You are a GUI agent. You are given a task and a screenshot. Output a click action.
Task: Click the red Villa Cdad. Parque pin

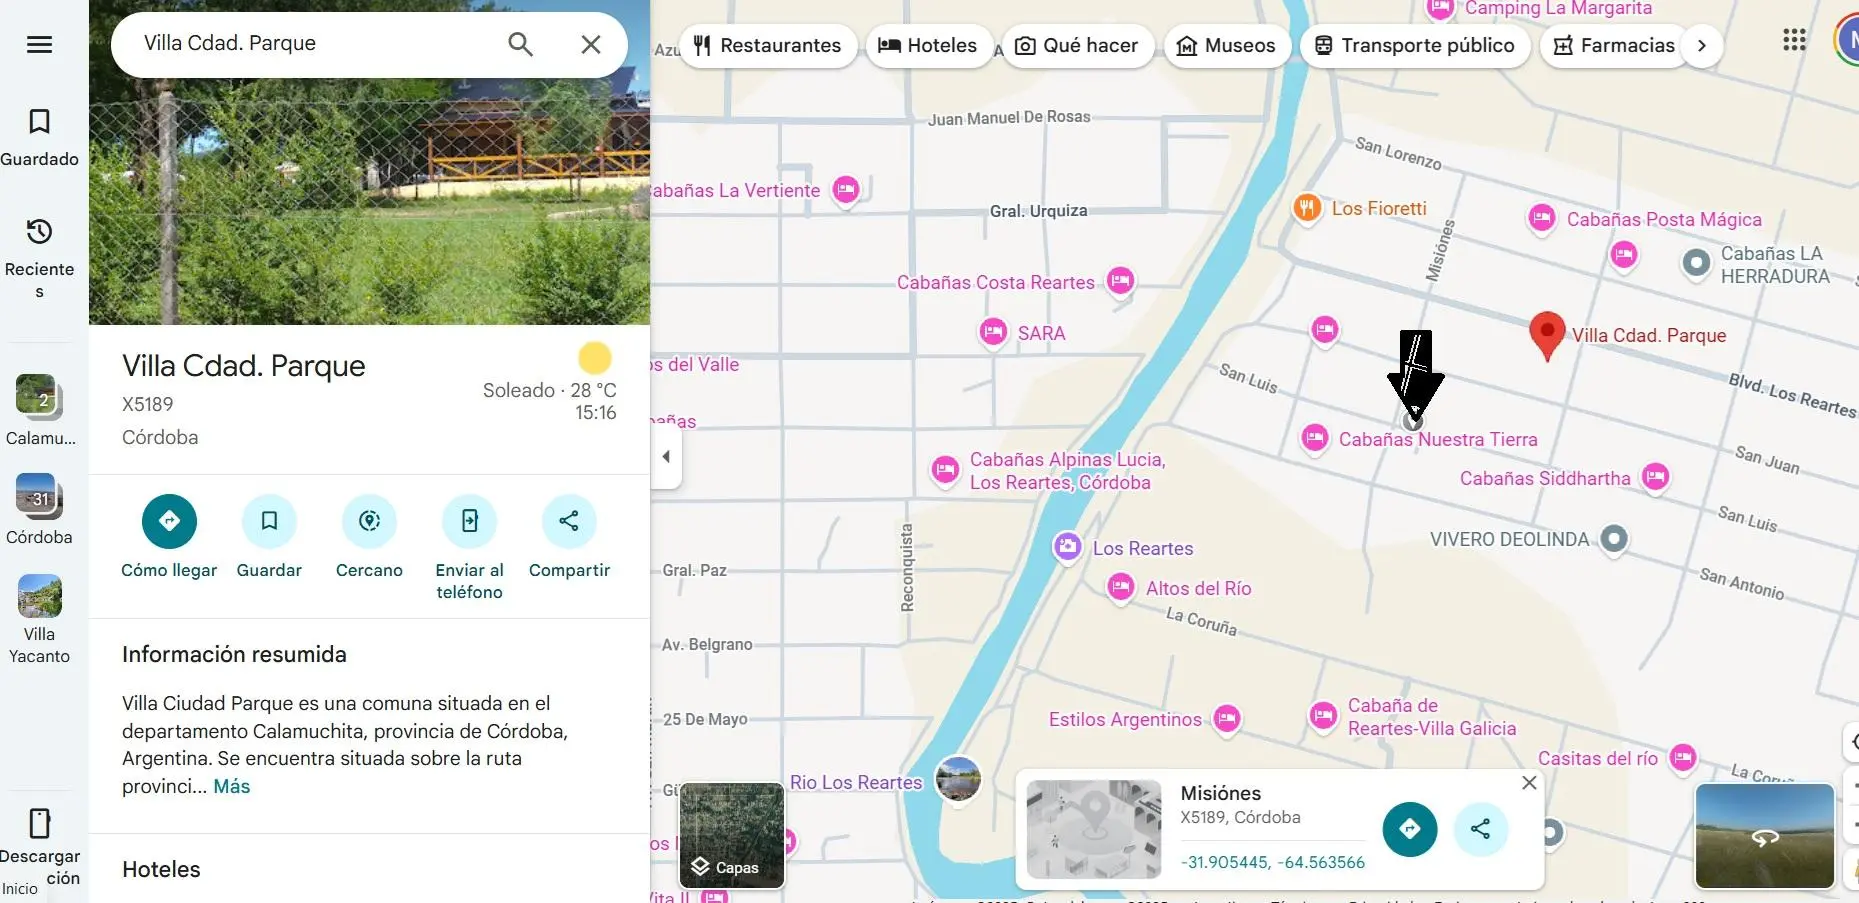pos(1547,336)
